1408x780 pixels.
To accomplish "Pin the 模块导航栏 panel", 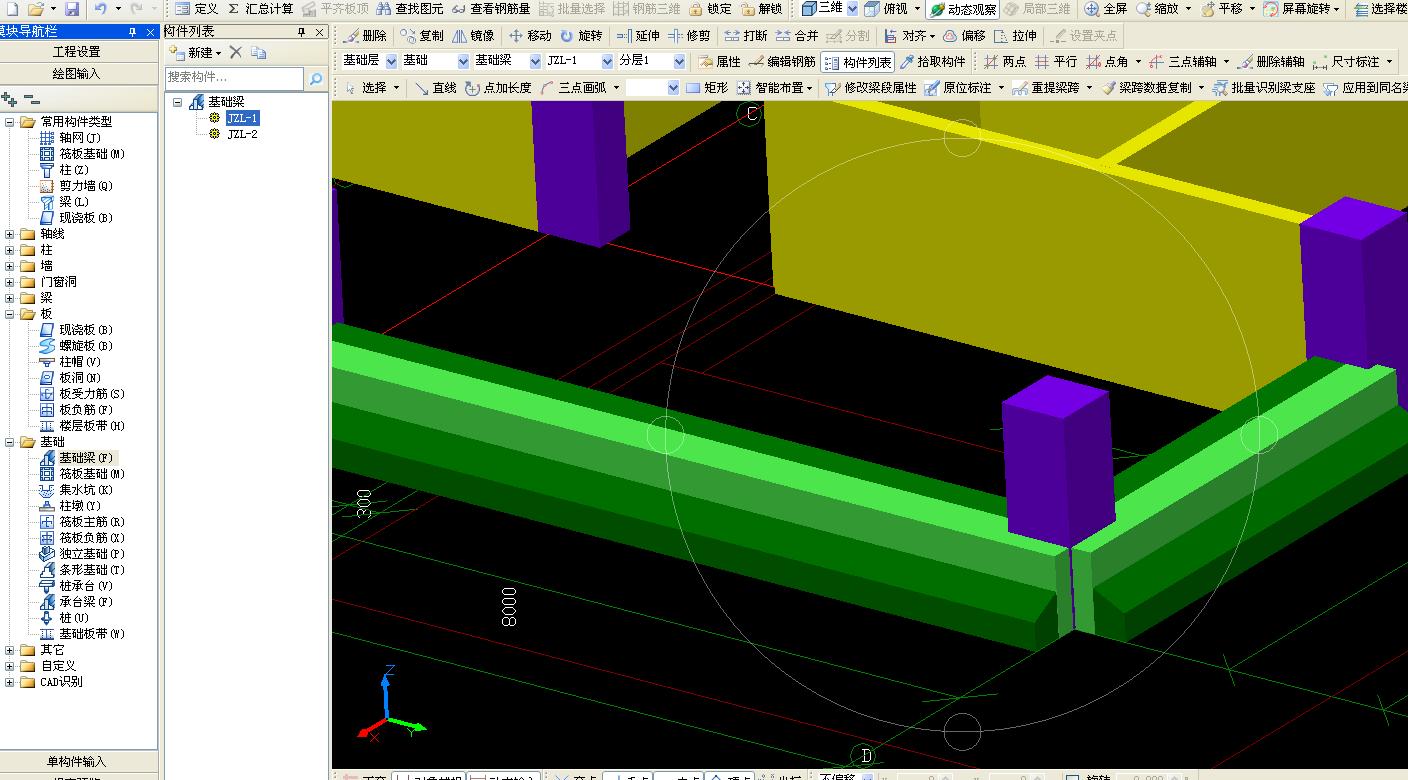I will (133, 32).
